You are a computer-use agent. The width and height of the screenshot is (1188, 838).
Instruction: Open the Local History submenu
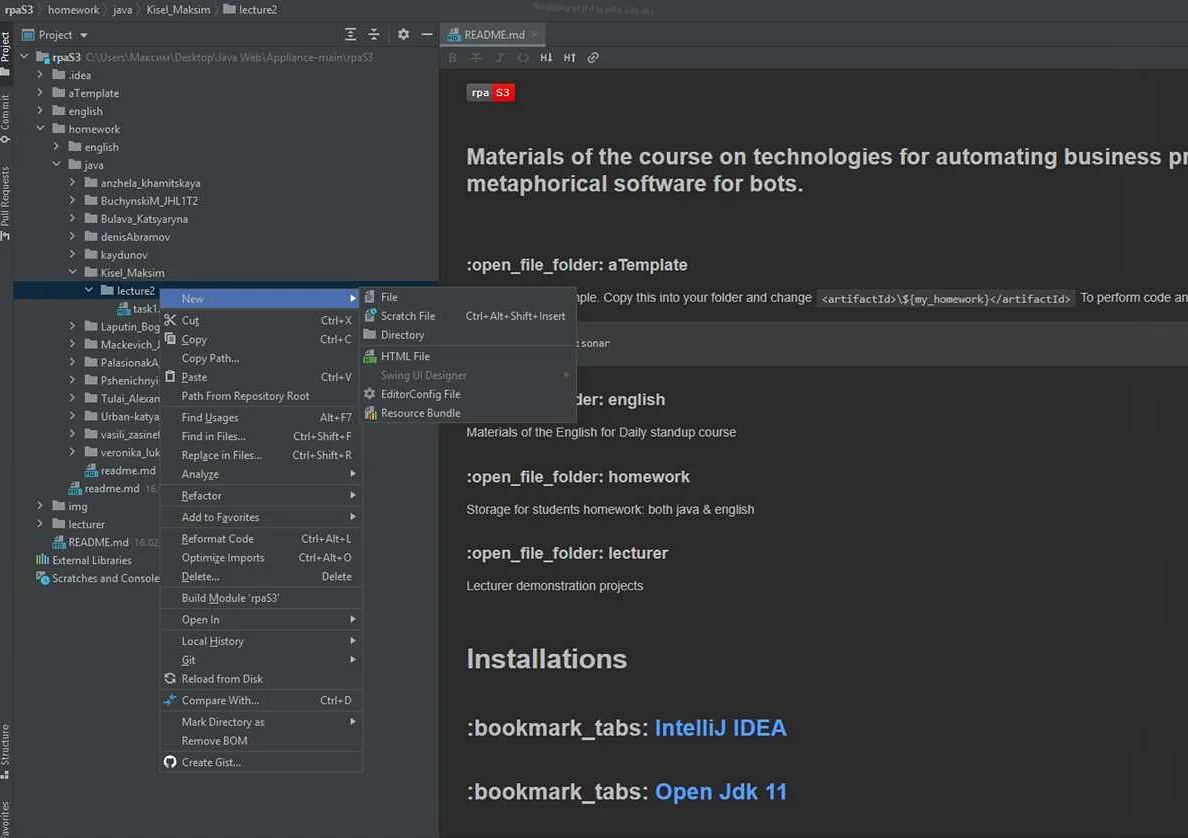point(261,641)
